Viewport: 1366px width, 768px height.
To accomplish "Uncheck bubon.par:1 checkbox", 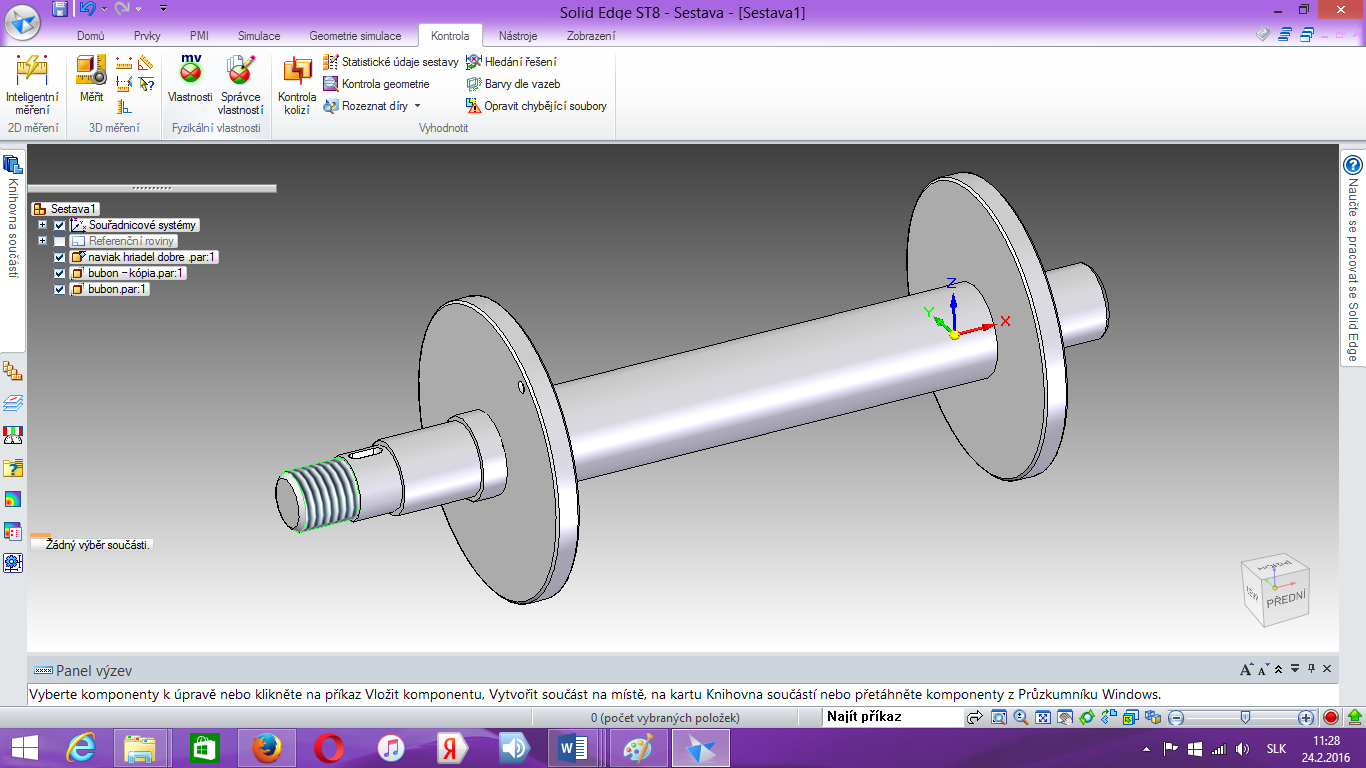I will (60, 289).
